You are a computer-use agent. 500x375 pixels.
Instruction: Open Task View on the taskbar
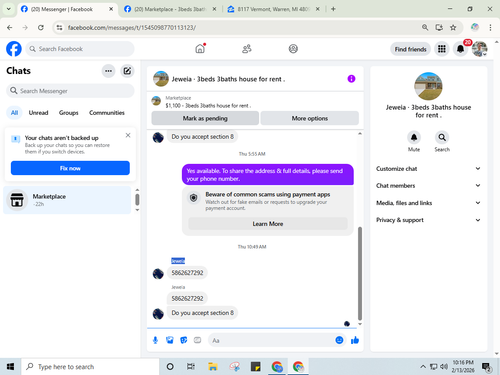coord(191,367)
